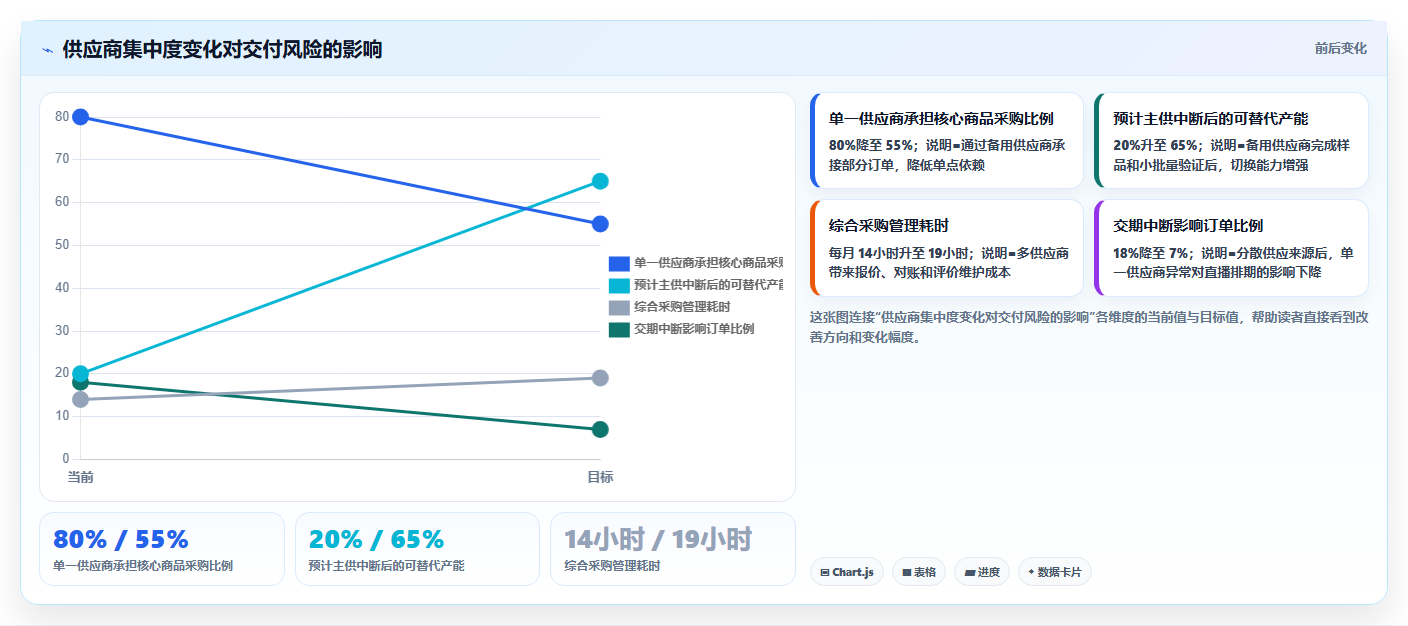Open the 单一供应商承担核心商品采购比例 info card
Screen dimensions: 1408x626
947,140
